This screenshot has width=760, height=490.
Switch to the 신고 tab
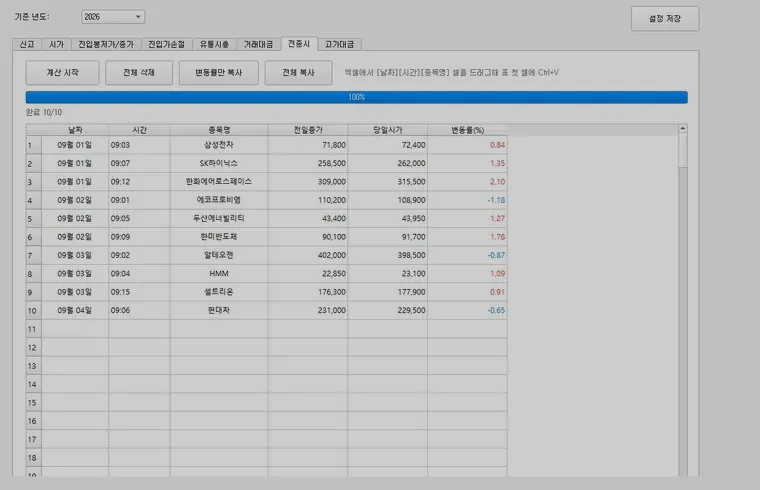(27, 44)
